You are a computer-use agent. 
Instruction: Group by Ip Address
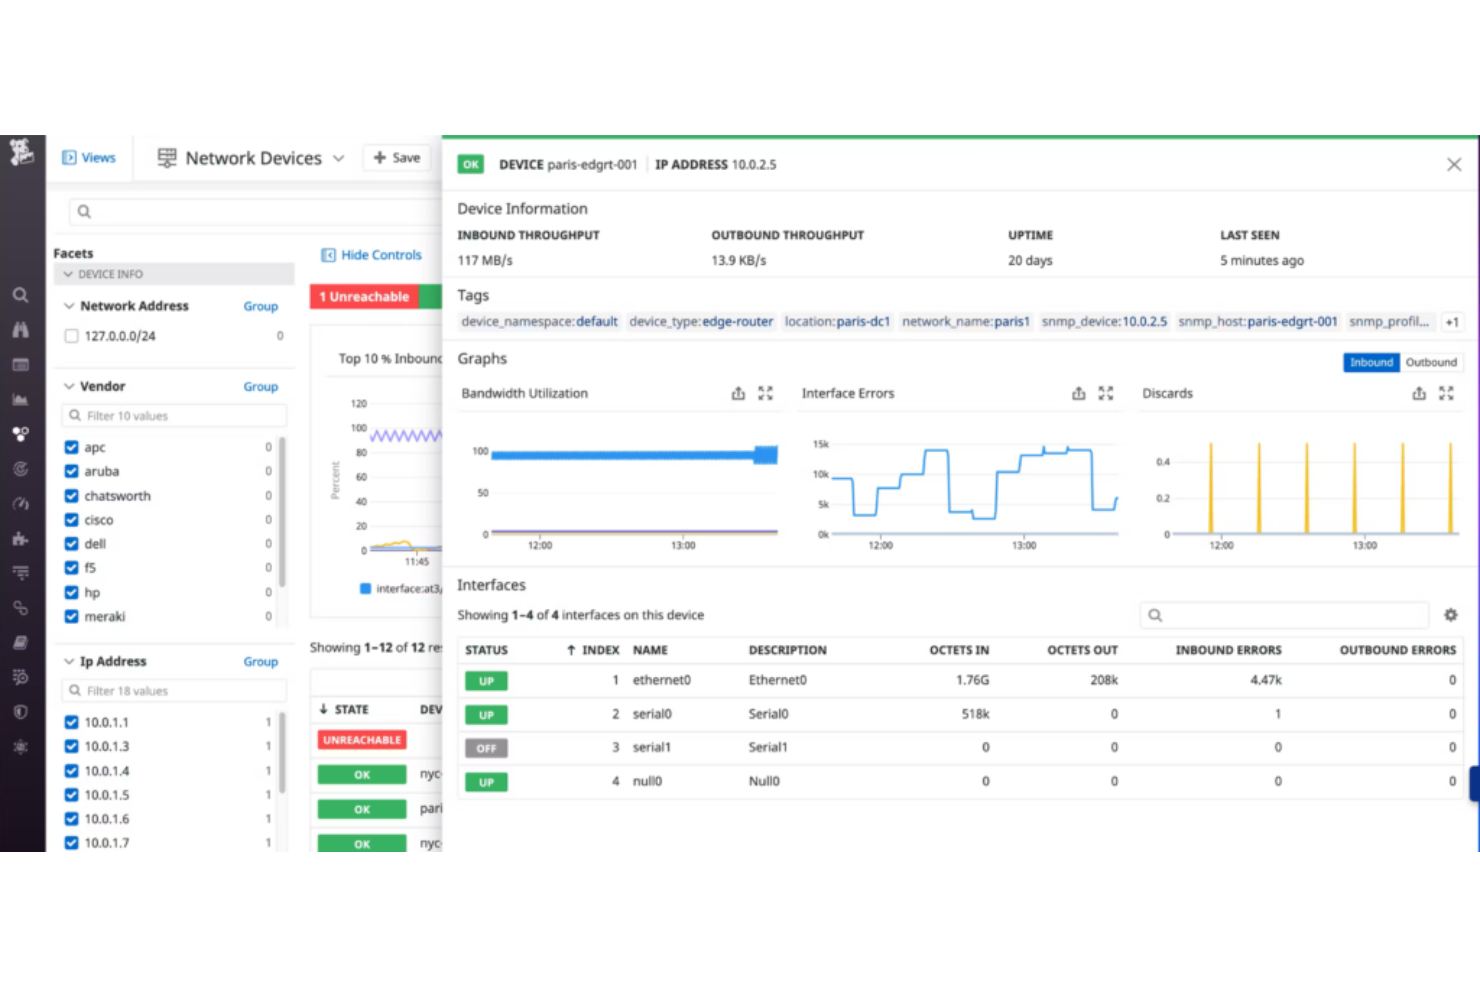(260, 661)
